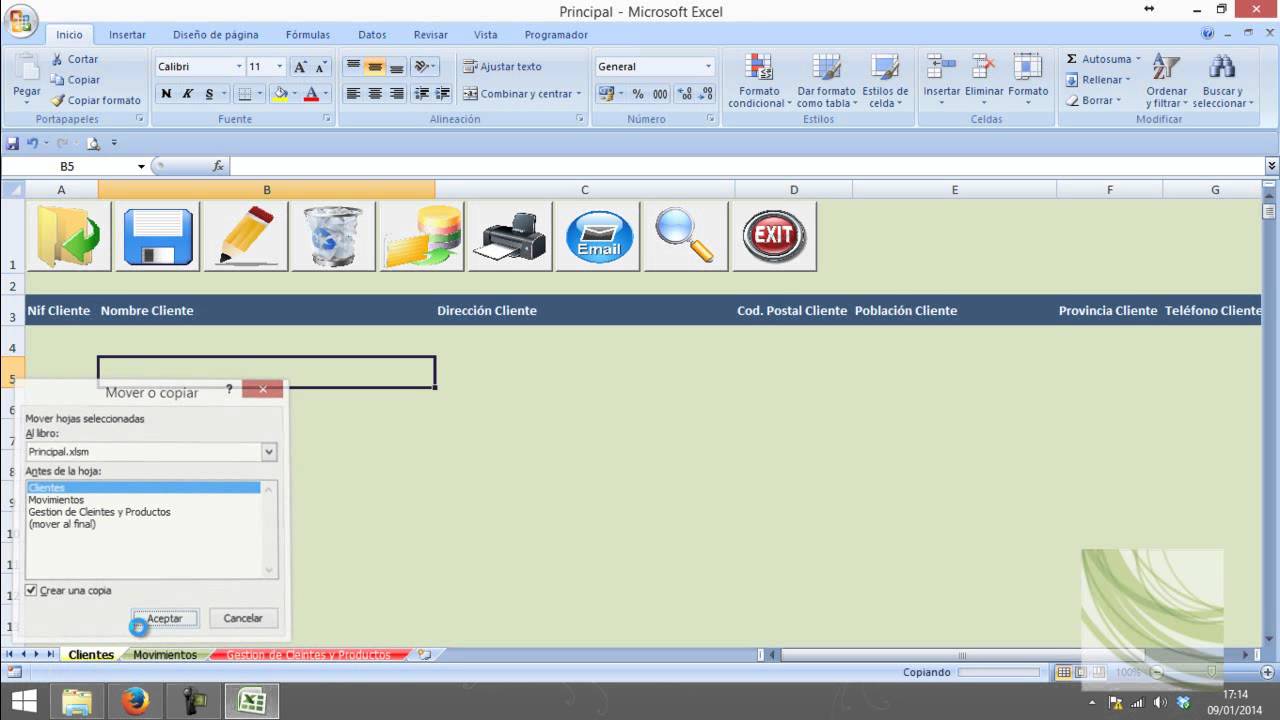Open the General number format dropdown
This screenshot has height=720, width=1280.
tap(708, 67)
